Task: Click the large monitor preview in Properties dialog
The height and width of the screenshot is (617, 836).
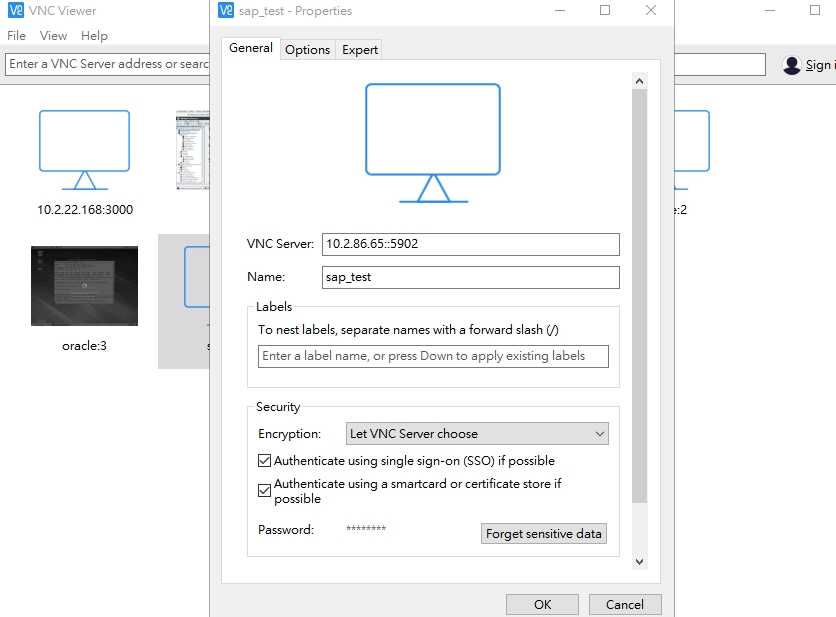Action: (x=433, y=143)
